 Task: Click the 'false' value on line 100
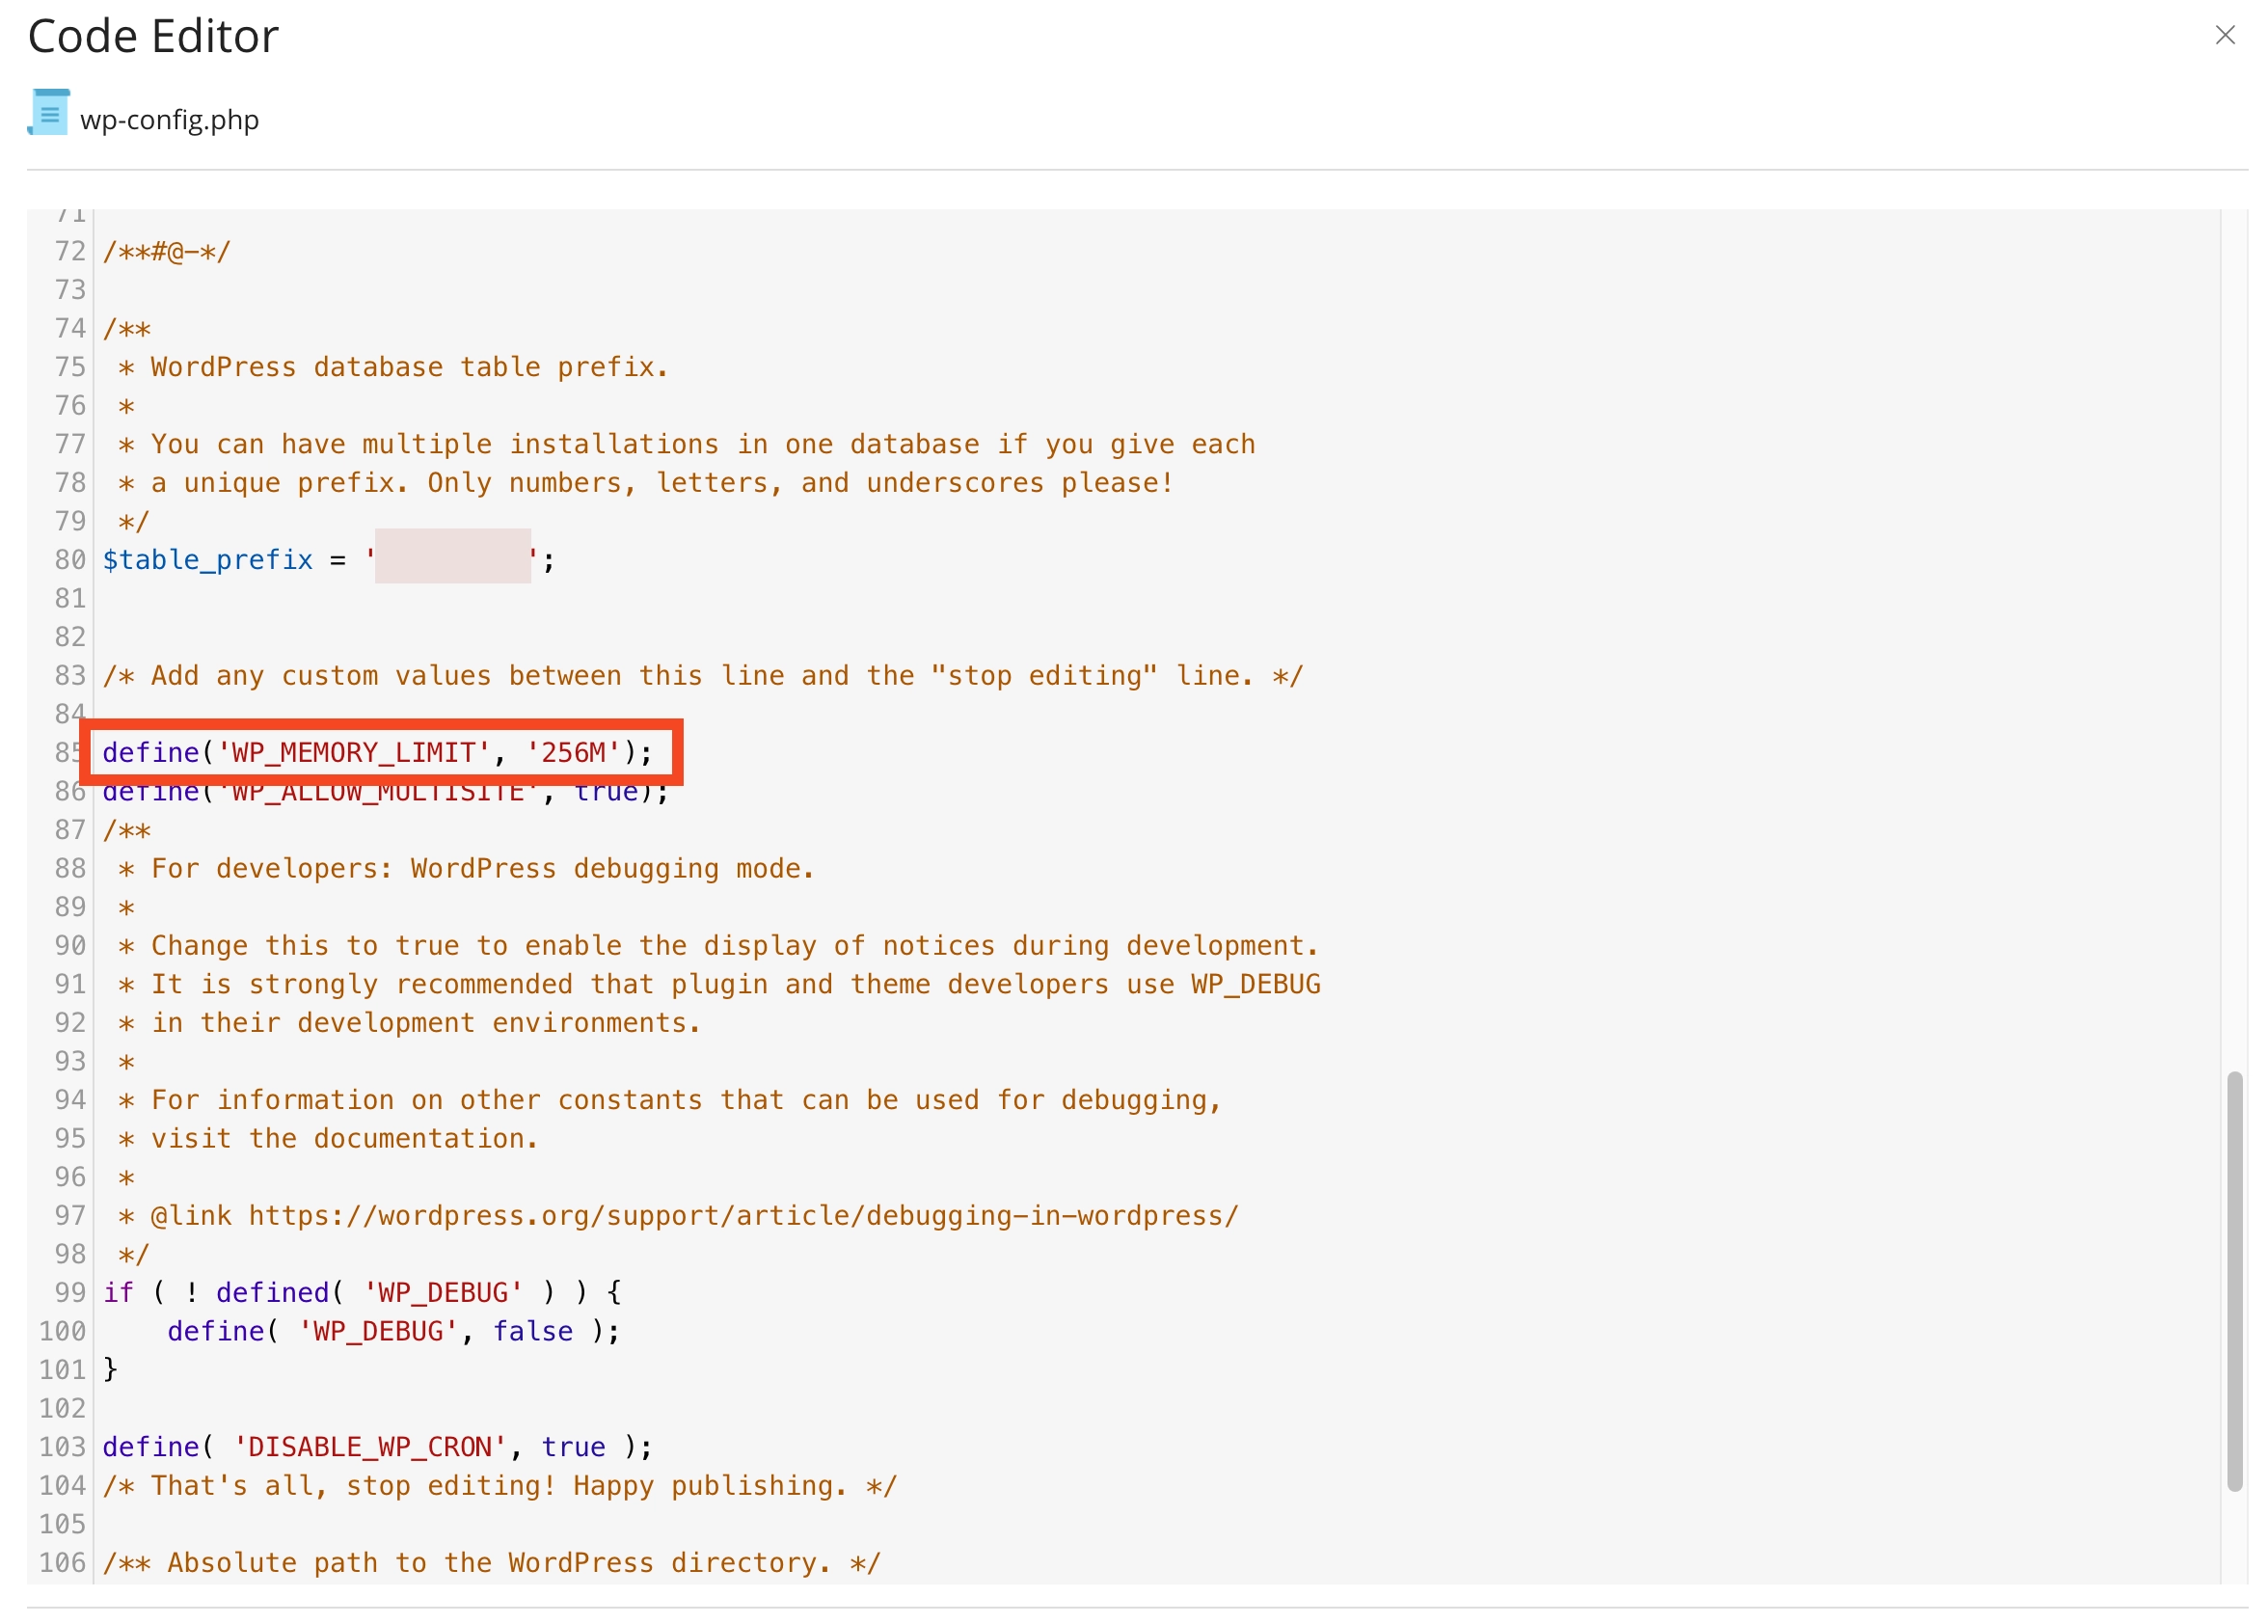pyautogui.click(x=533, y=1331)
